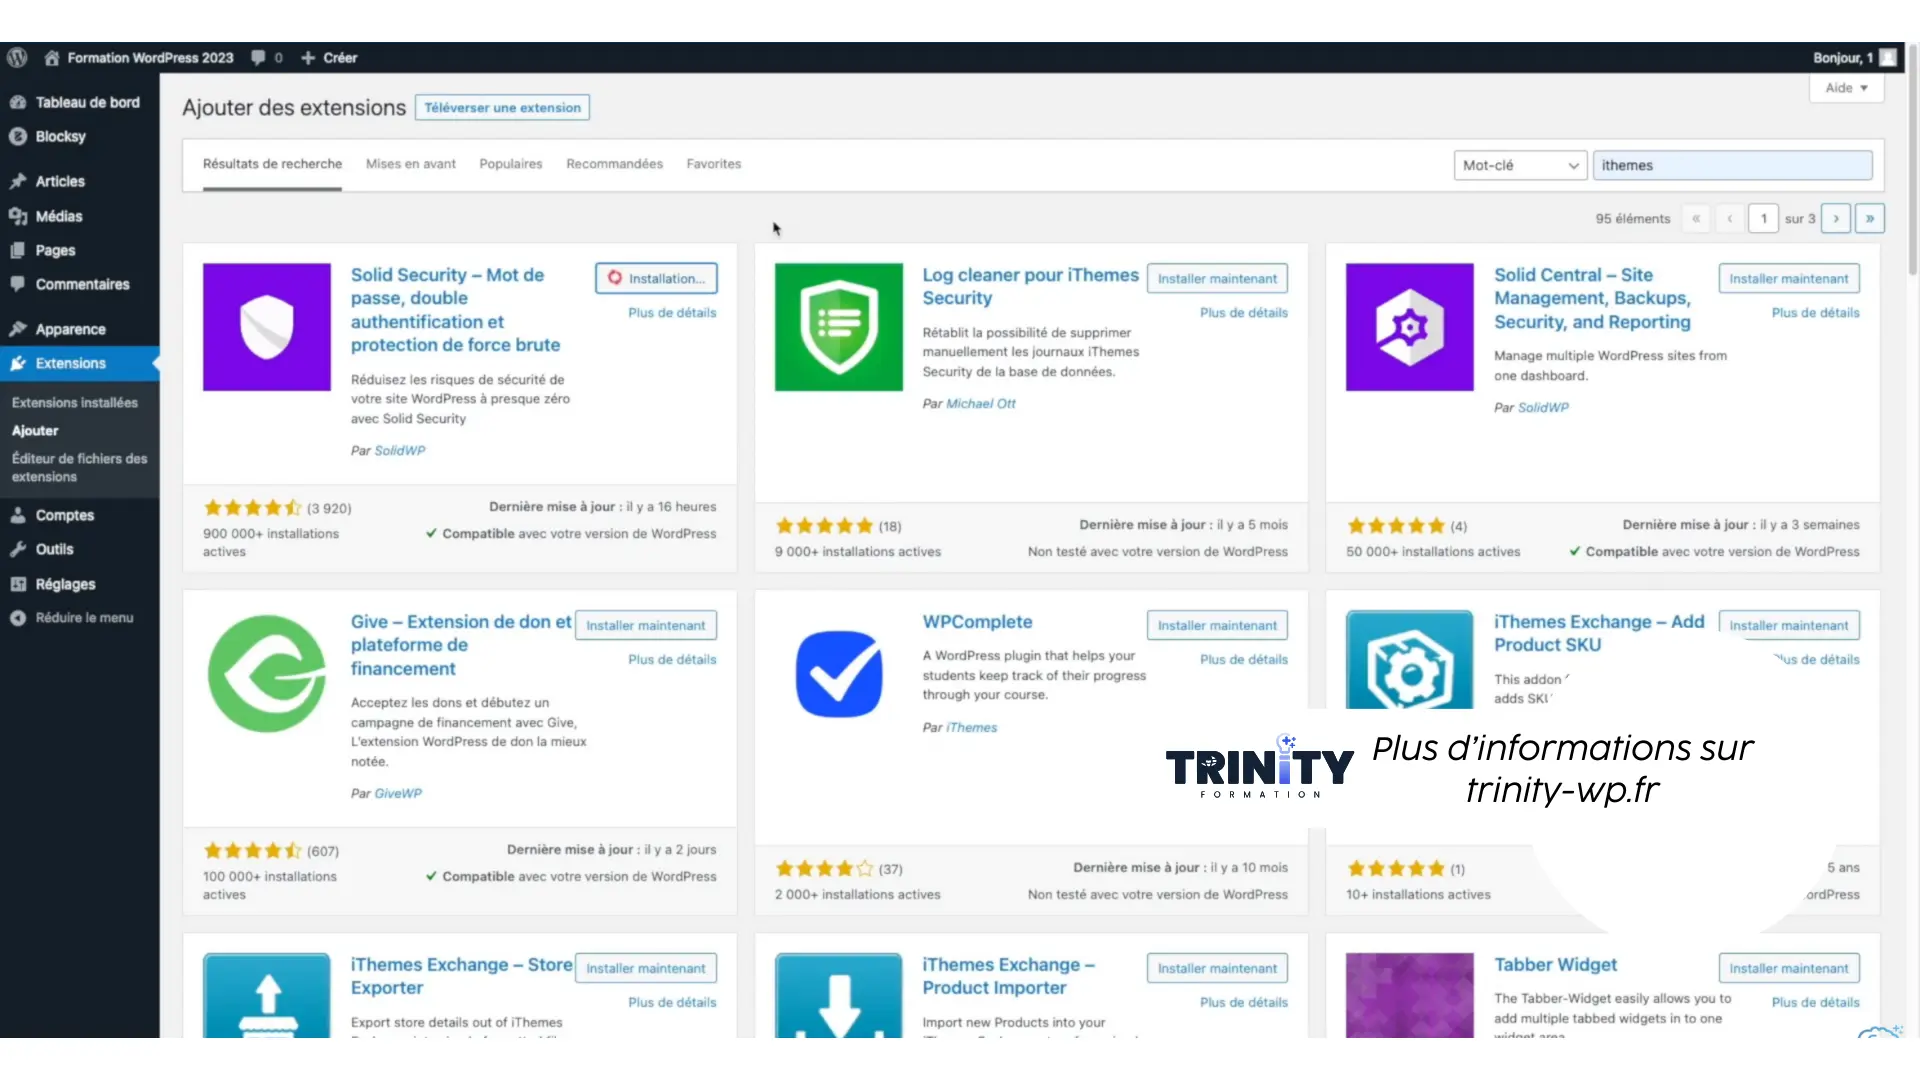Click the WordPress logo icon in admin bar

[17, 58]
